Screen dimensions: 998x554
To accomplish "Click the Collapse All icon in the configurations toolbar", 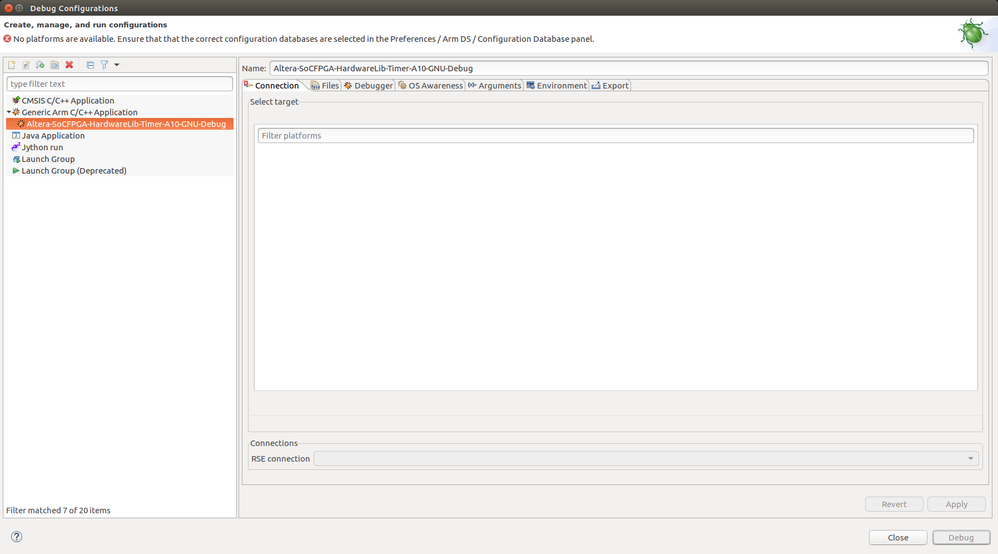I will tap(90, 65).
